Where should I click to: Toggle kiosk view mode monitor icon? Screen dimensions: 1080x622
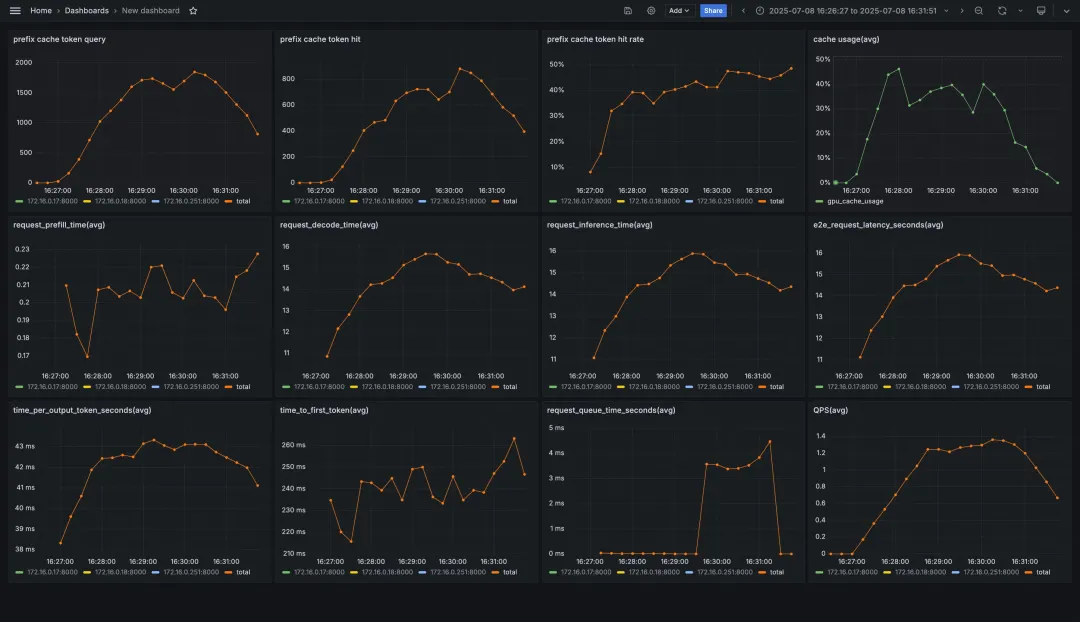tap(1041, 10)
